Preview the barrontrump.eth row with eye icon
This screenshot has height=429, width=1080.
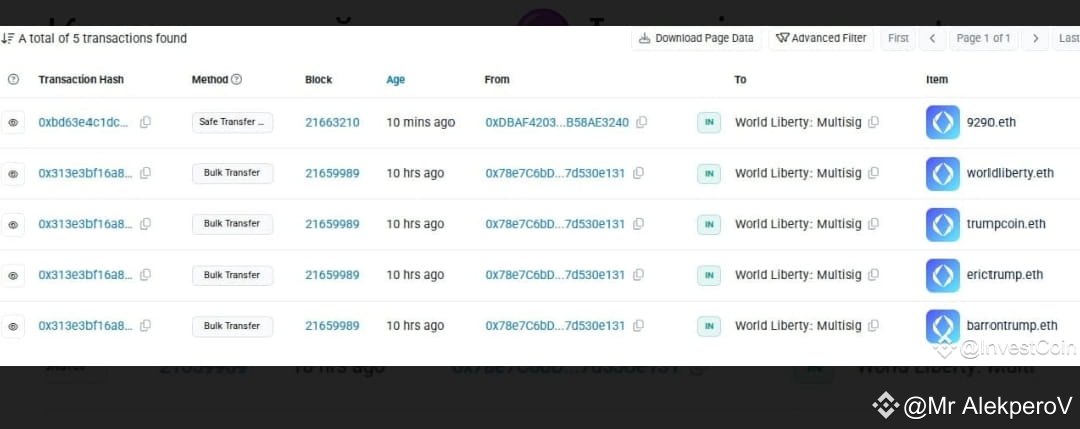(12, 326)
